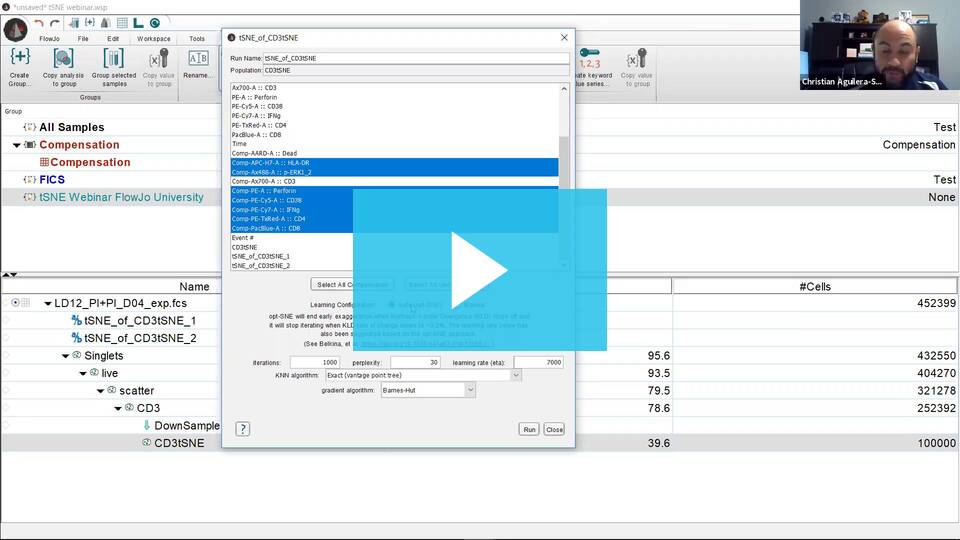The width and height of the screenshot is (960, 540).
Task: Click the small braces create-group quick icon
Action: (x=90, y=23)
